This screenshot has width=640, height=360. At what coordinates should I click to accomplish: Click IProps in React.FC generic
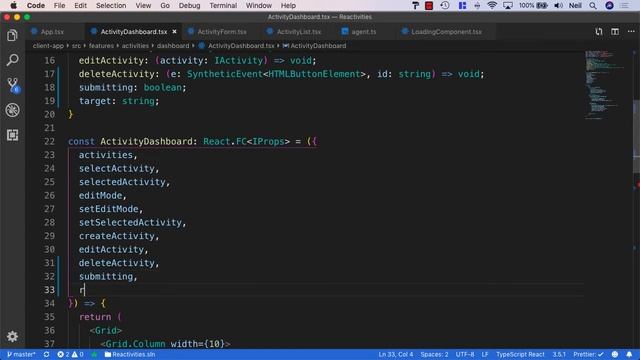268,141
